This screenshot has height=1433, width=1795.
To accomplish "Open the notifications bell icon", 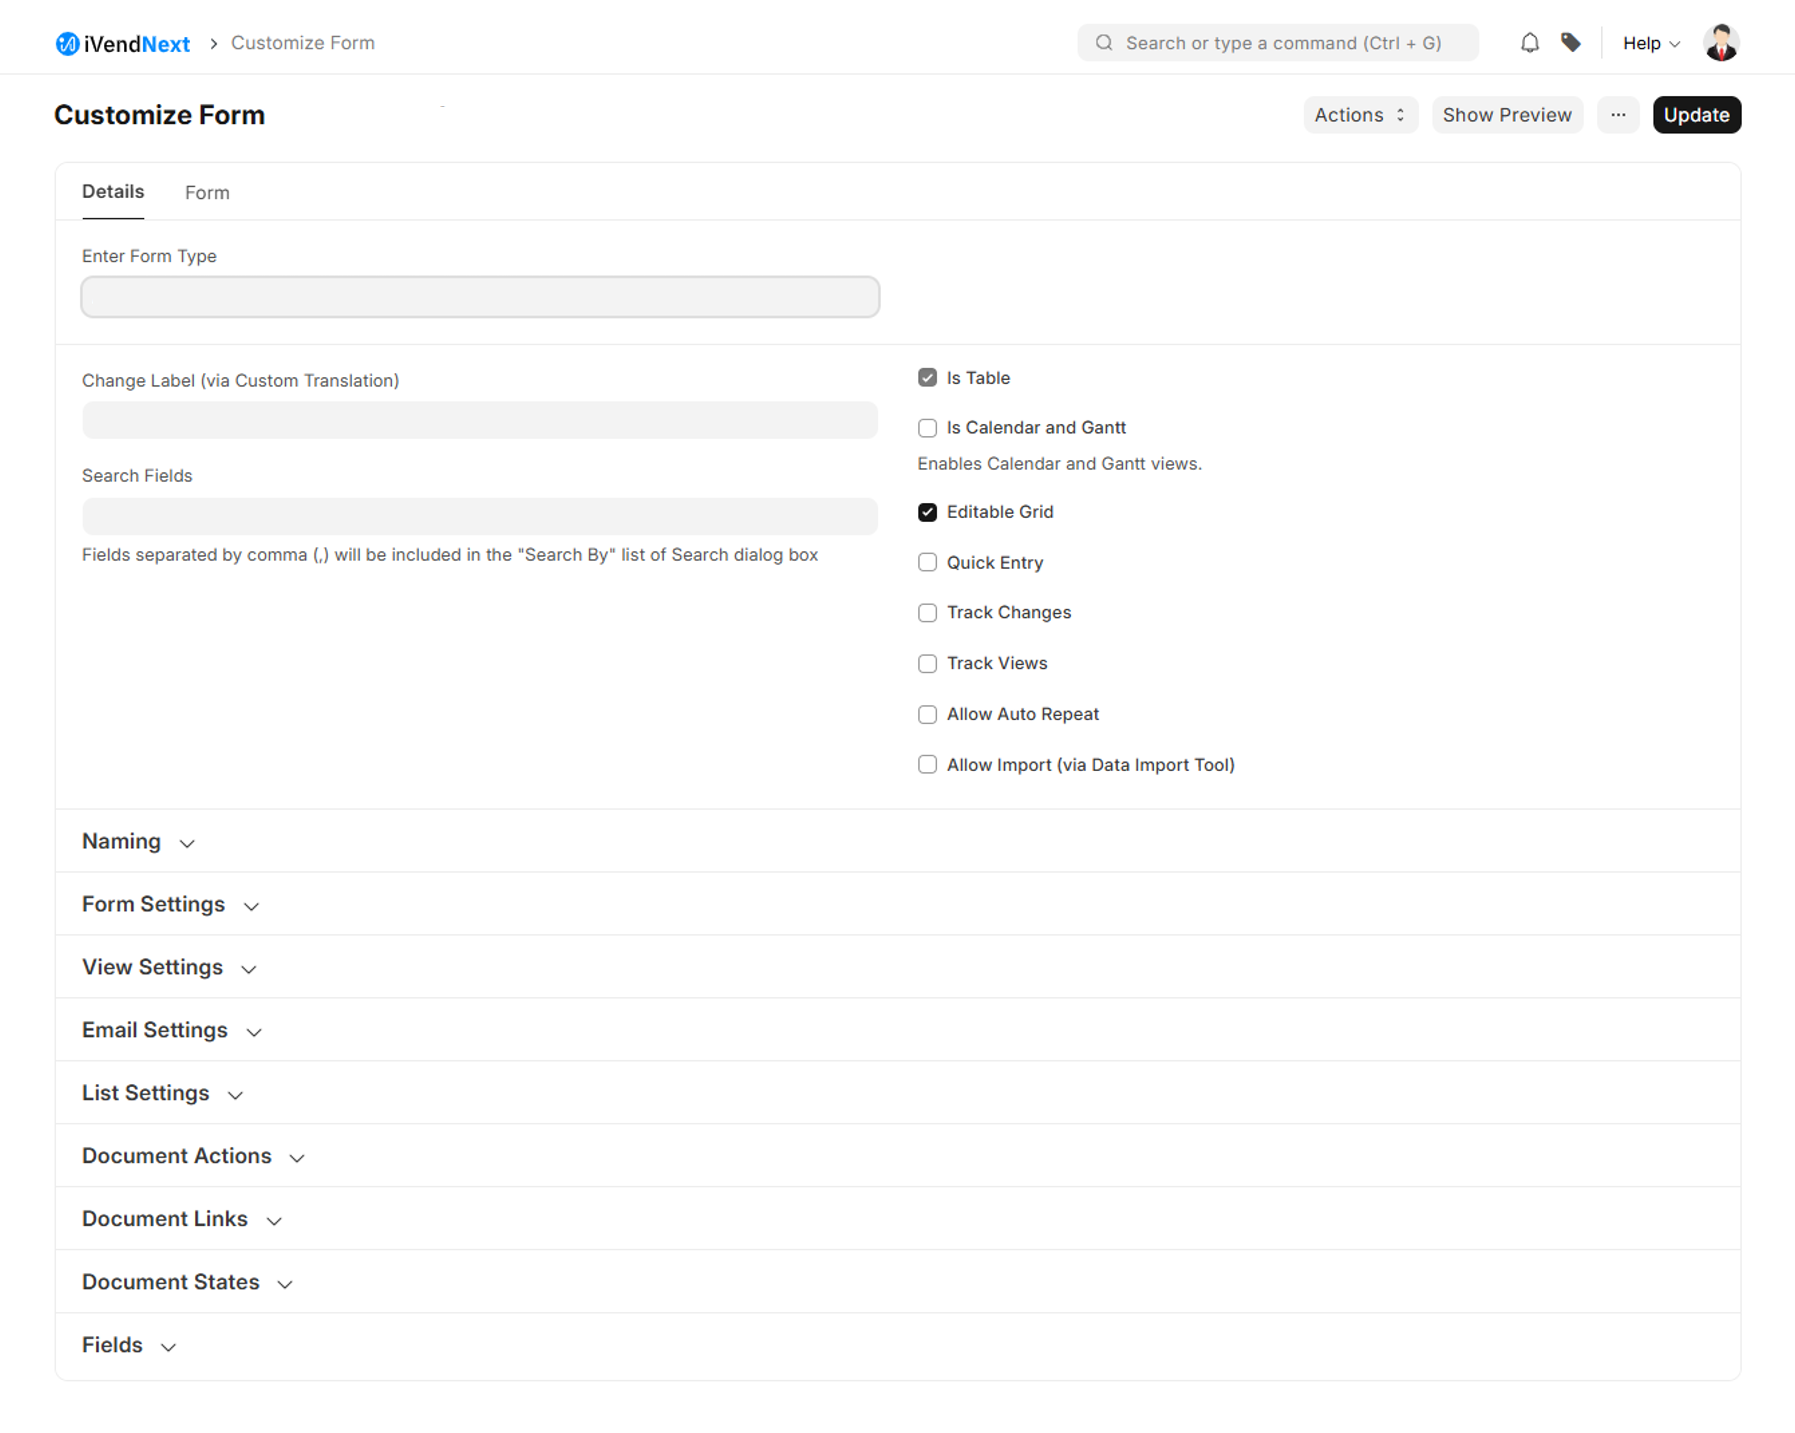I will (x=1529, y=43).
